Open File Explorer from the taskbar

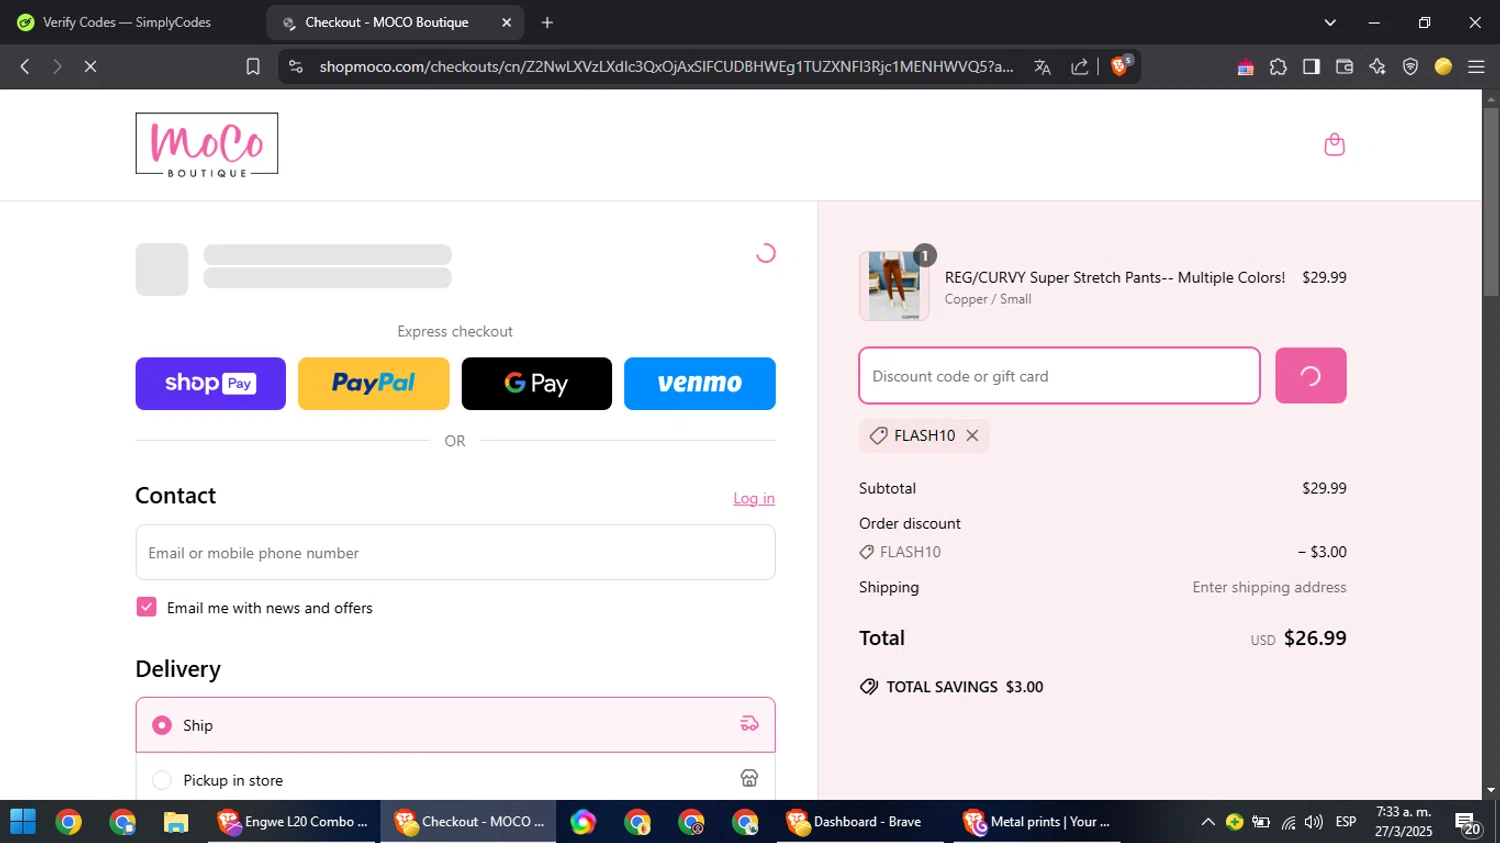pos(176,822)
